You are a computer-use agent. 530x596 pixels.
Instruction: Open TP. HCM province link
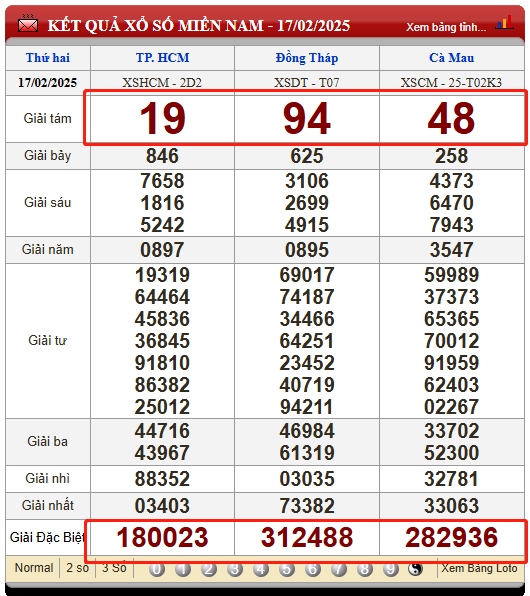(162, 58)
